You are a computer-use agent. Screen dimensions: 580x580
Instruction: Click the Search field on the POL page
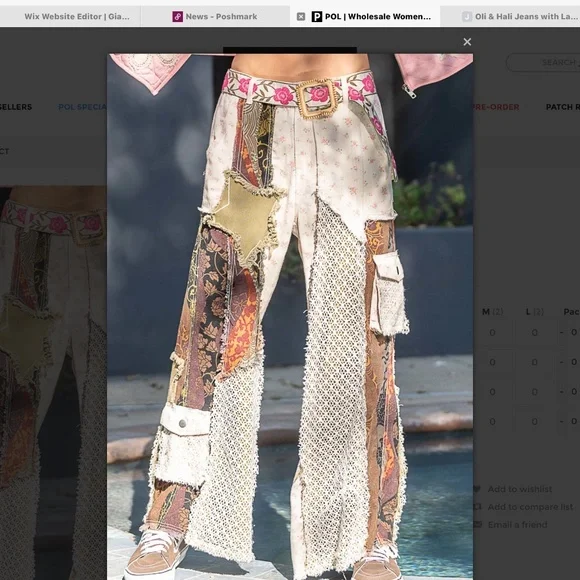point(543,62)
